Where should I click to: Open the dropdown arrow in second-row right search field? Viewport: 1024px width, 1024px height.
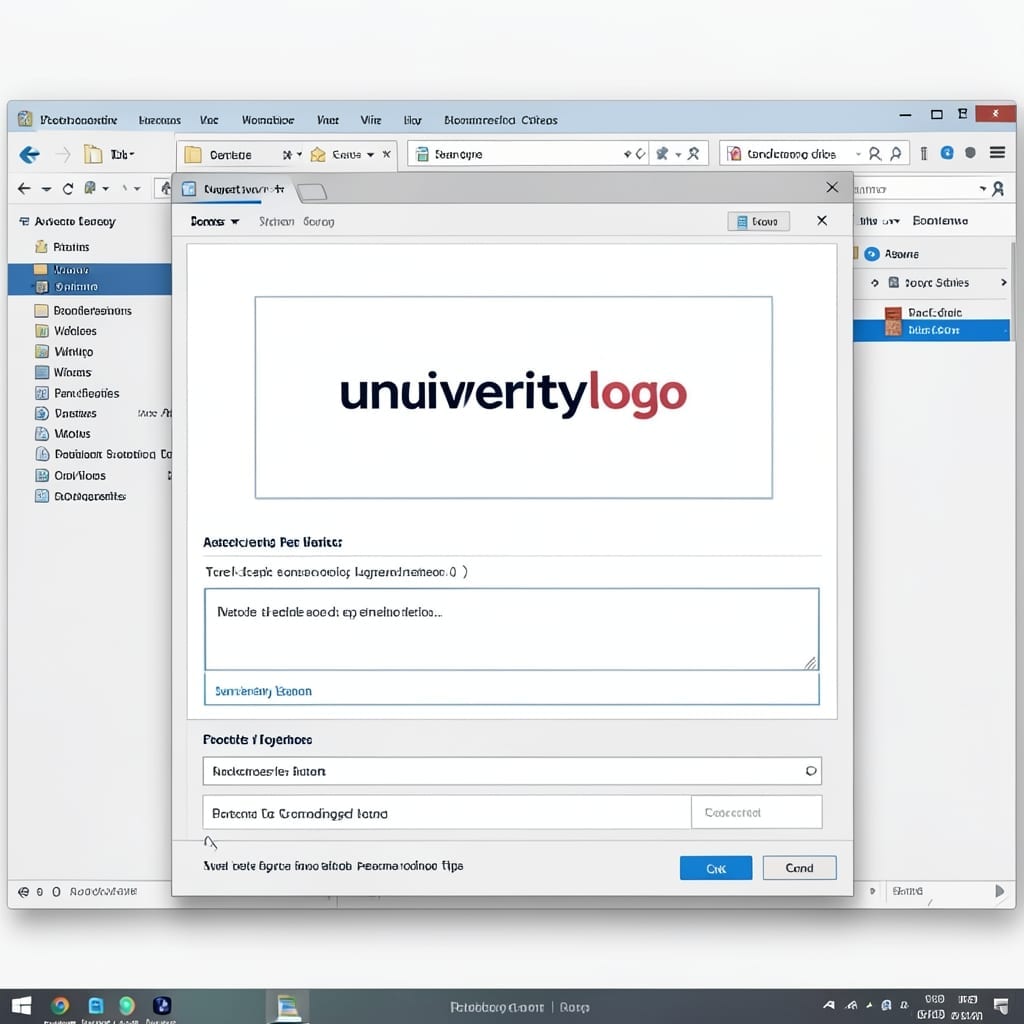tap(983, 189)
